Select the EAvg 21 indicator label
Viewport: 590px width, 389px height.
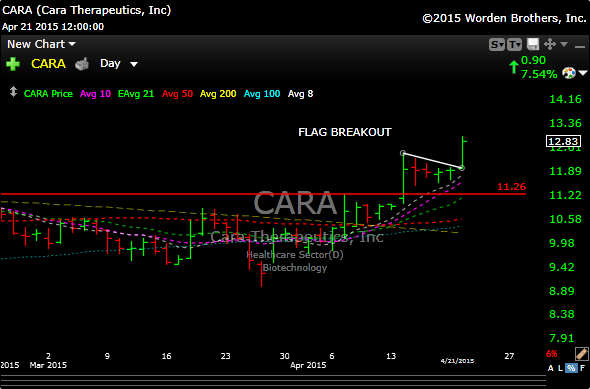pyautogui.click(x=136, y=94)
